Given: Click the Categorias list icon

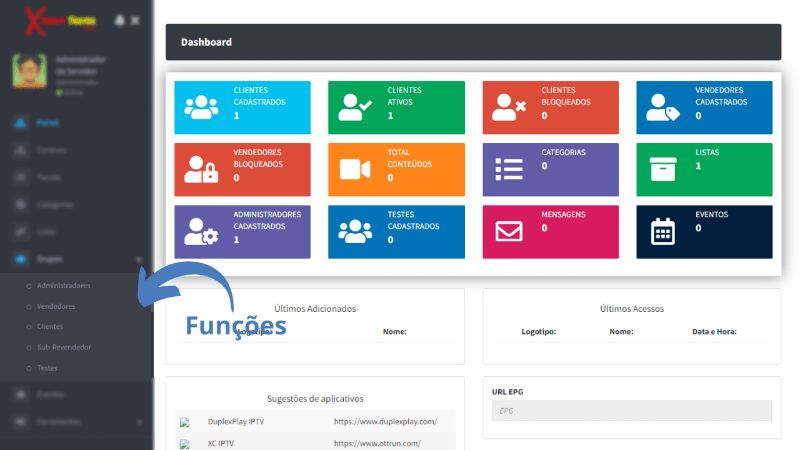Looking at the screenshot, I should tap(509, 169).
